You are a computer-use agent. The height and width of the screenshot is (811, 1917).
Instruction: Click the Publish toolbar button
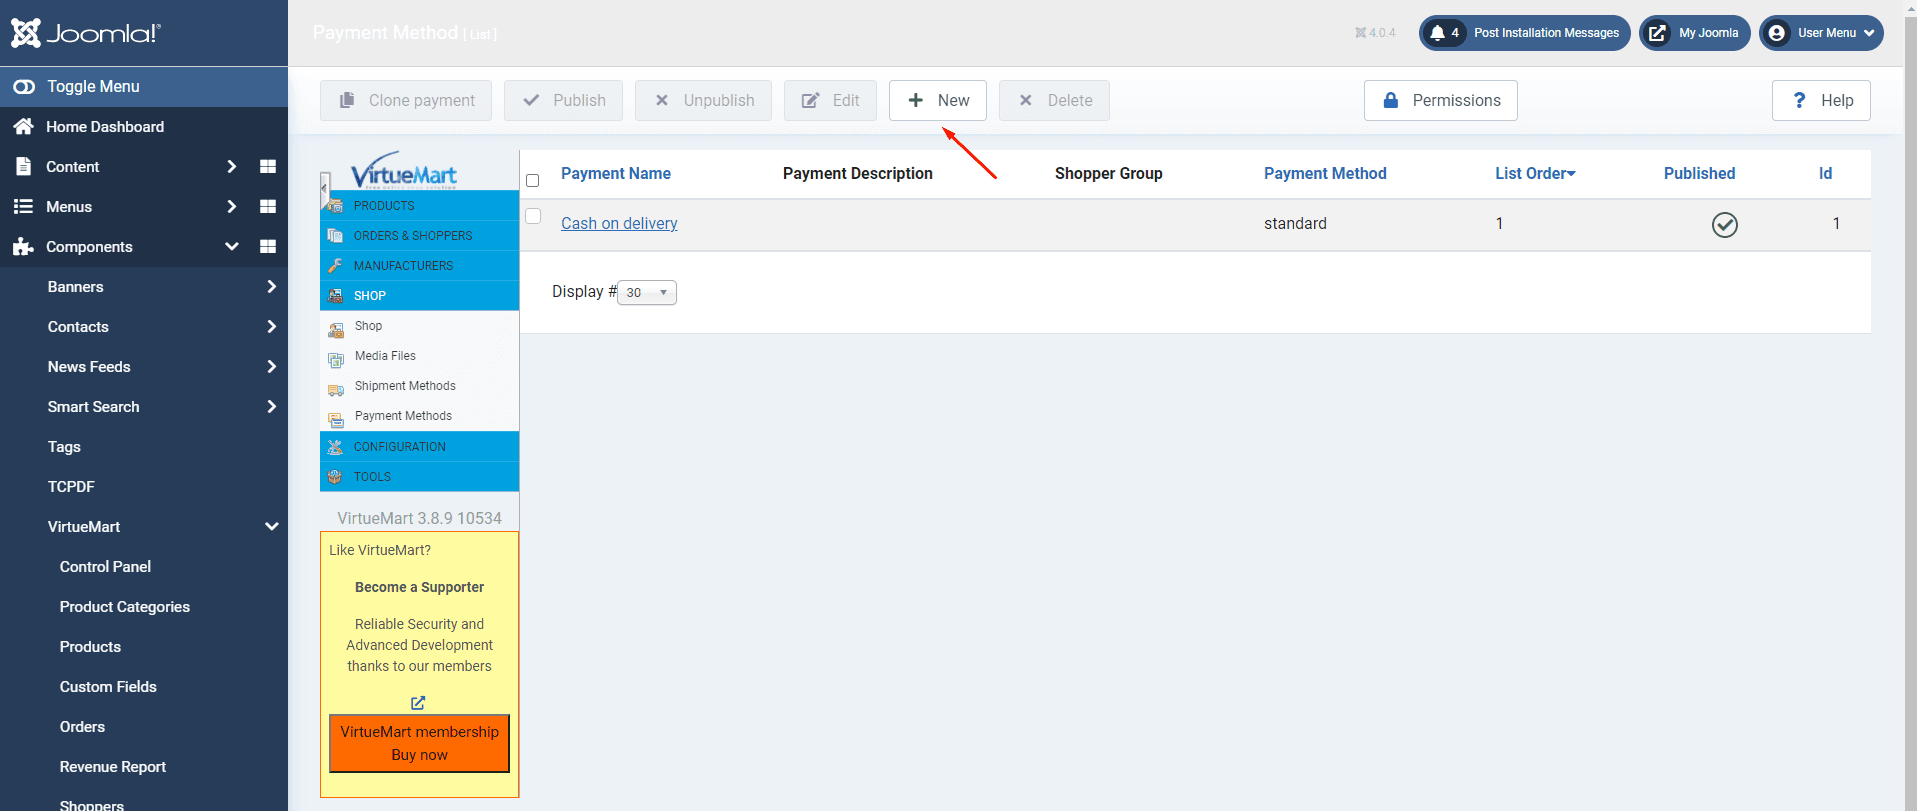coord(564,101)
